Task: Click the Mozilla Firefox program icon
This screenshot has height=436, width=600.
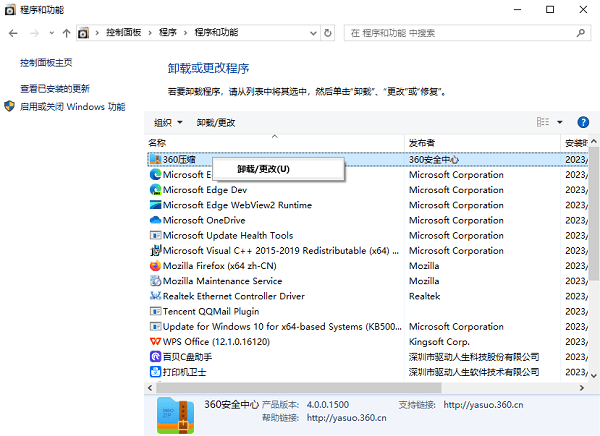Action: (155, 266)
